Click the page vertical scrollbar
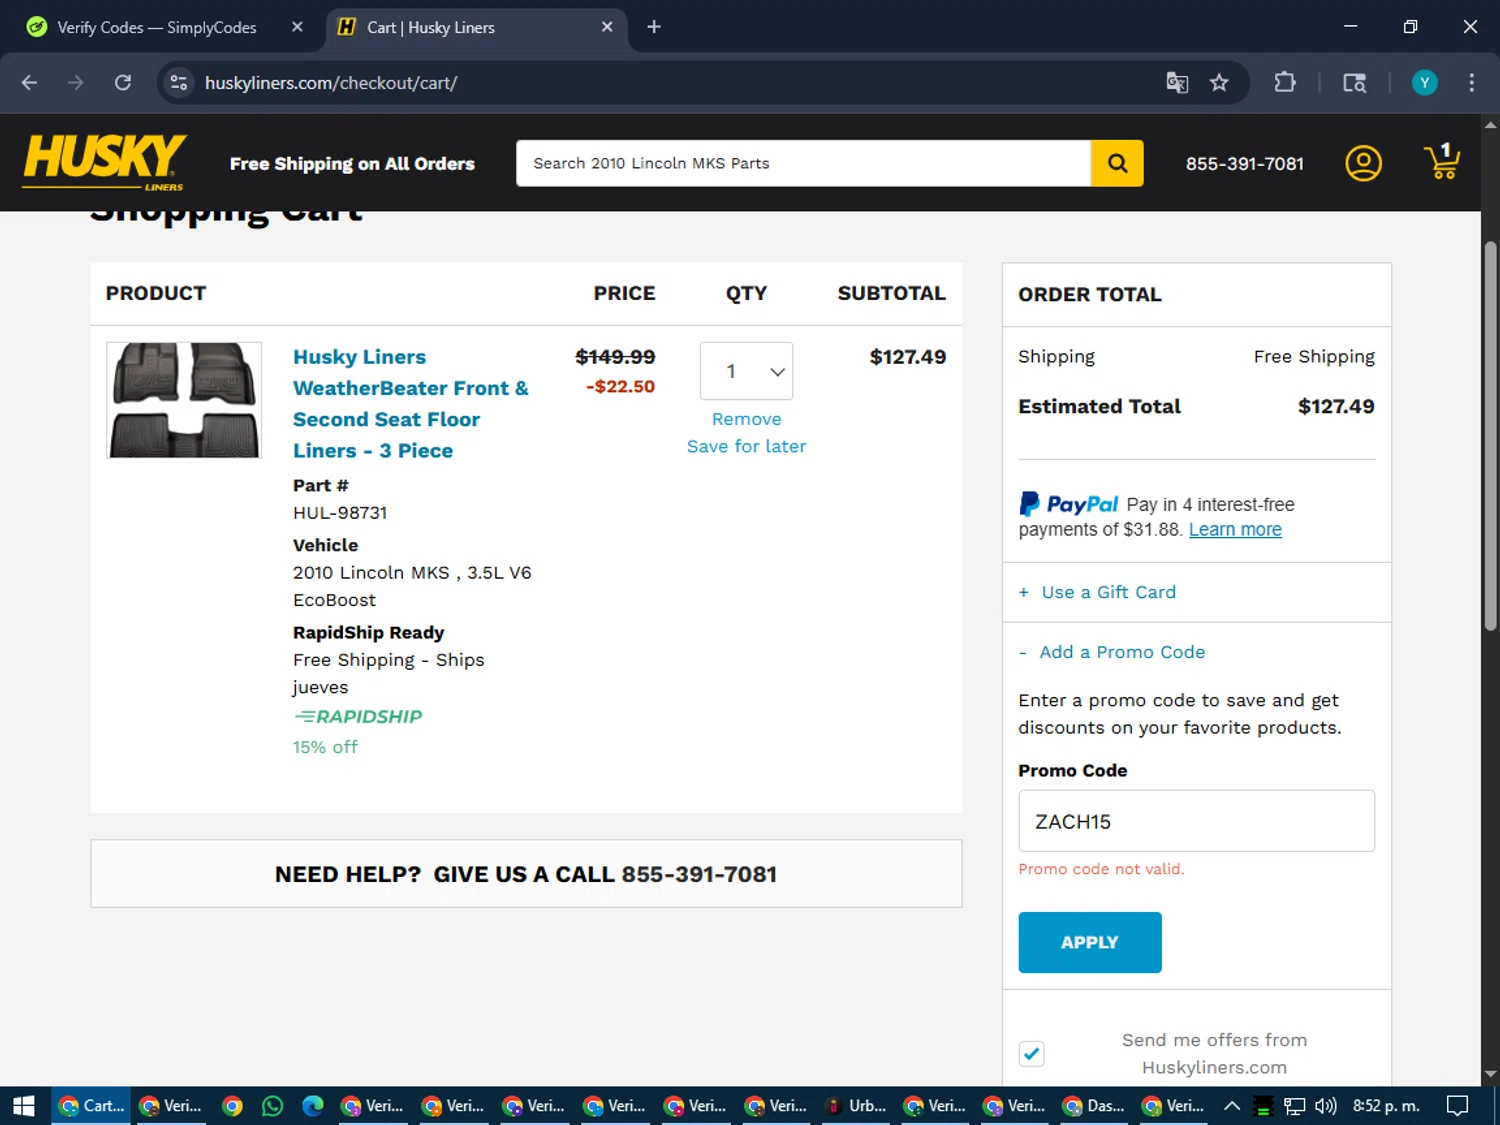This screenshot has width=1500, height=1125. pos(1490,435)
